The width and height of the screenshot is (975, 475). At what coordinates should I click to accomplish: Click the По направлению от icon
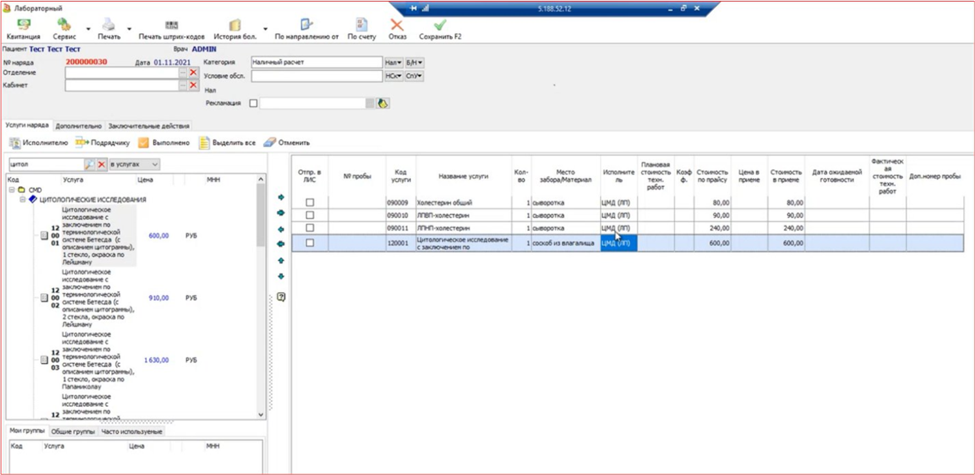306,26
